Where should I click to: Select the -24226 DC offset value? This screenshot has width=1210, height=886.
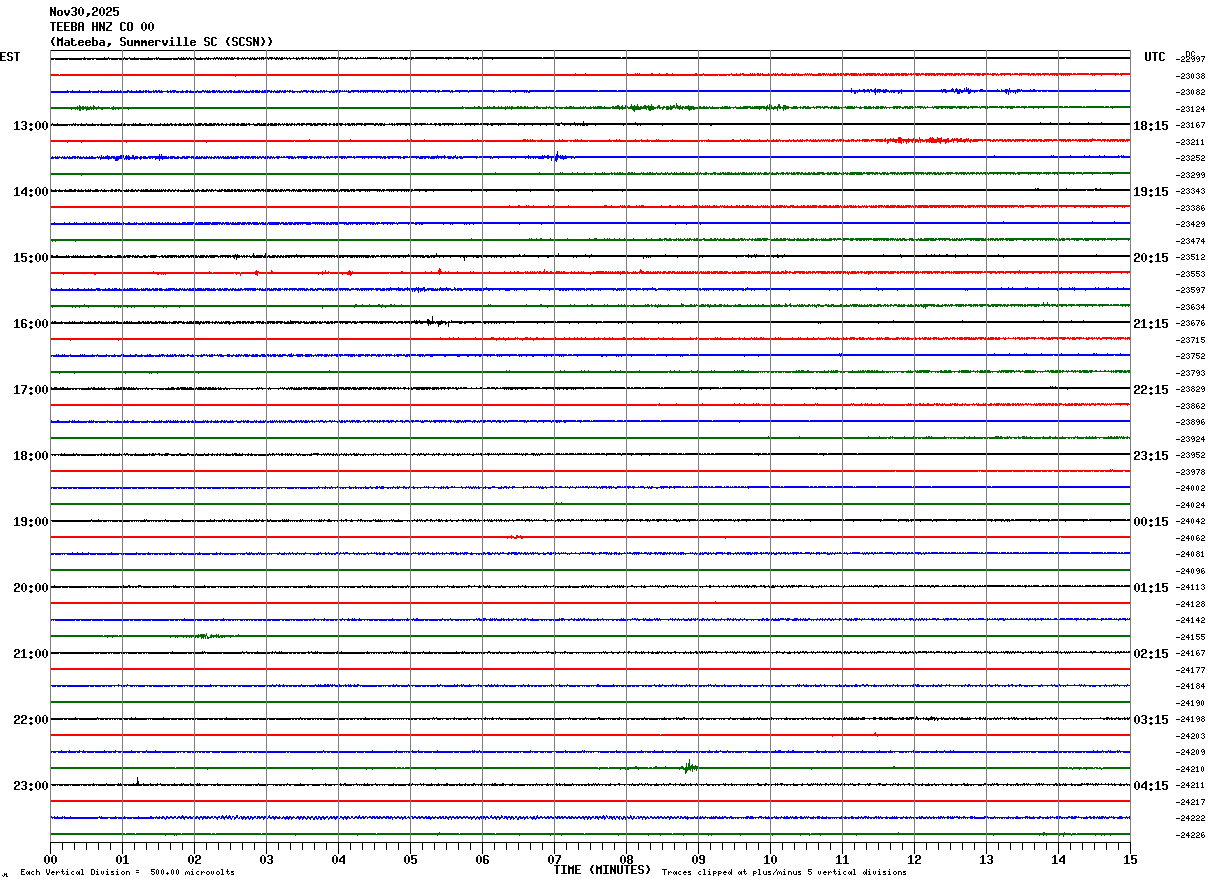[1191, 836]
